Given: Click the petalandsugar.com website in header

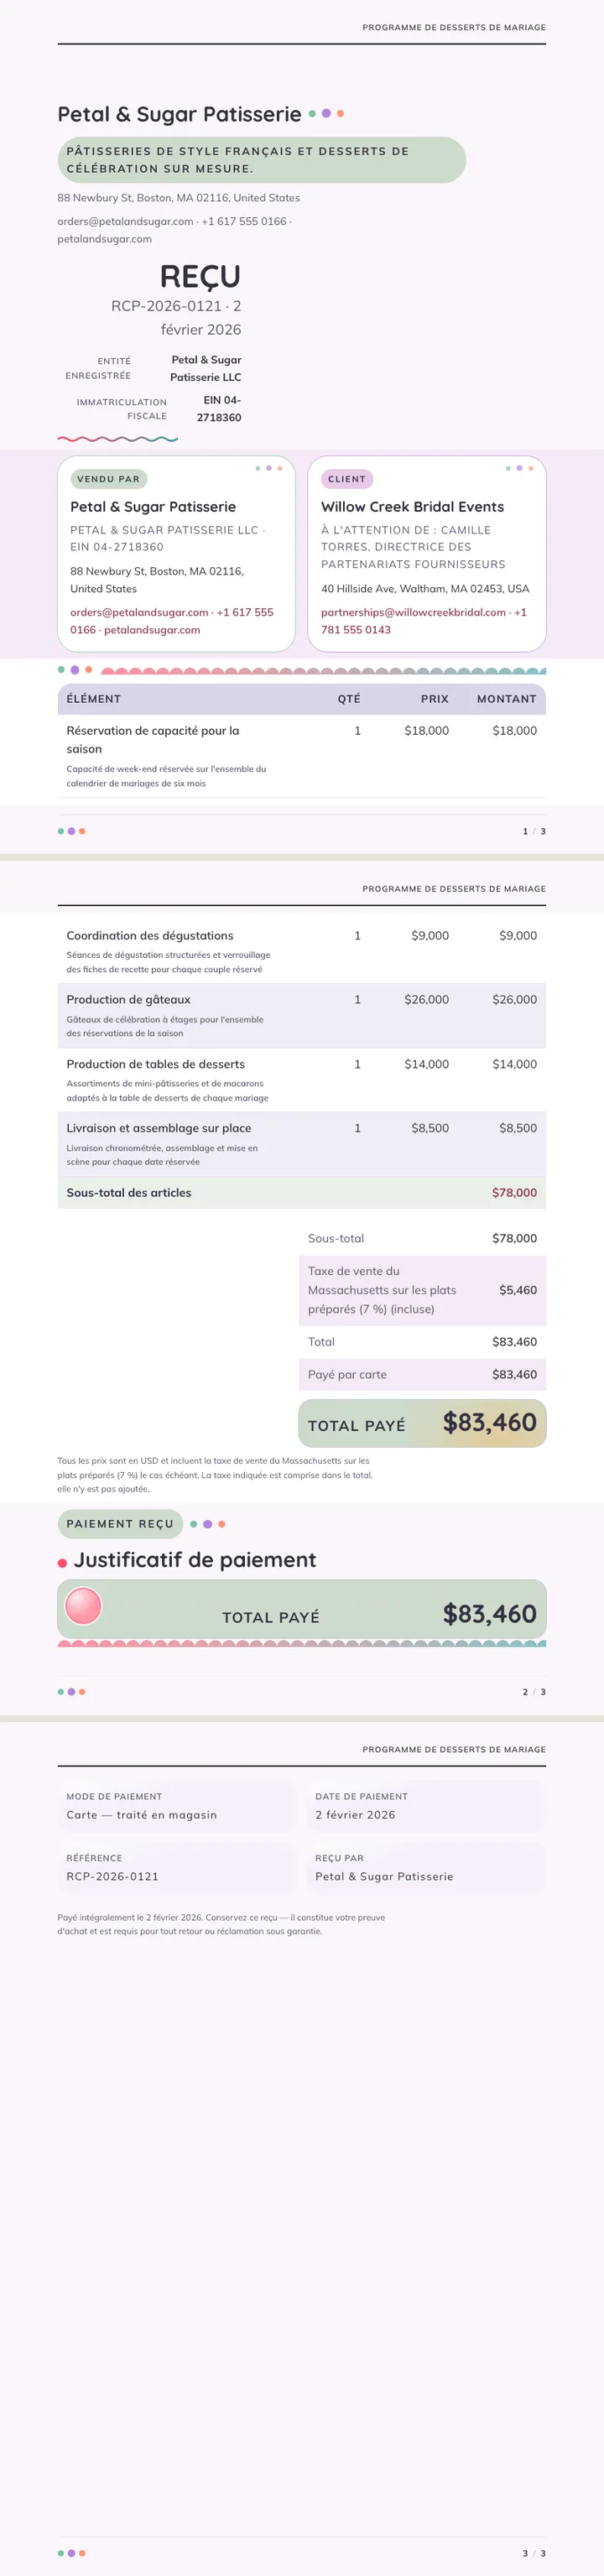Looking at the screenshot, I should (x=104, y=239).
